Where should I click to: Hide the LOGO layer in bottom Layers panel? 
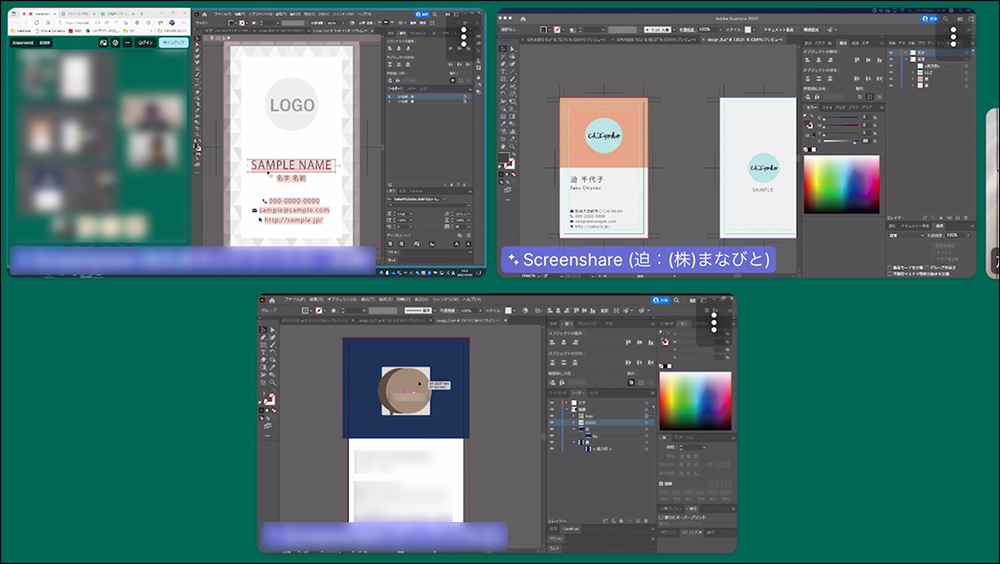tap(551, 423)
